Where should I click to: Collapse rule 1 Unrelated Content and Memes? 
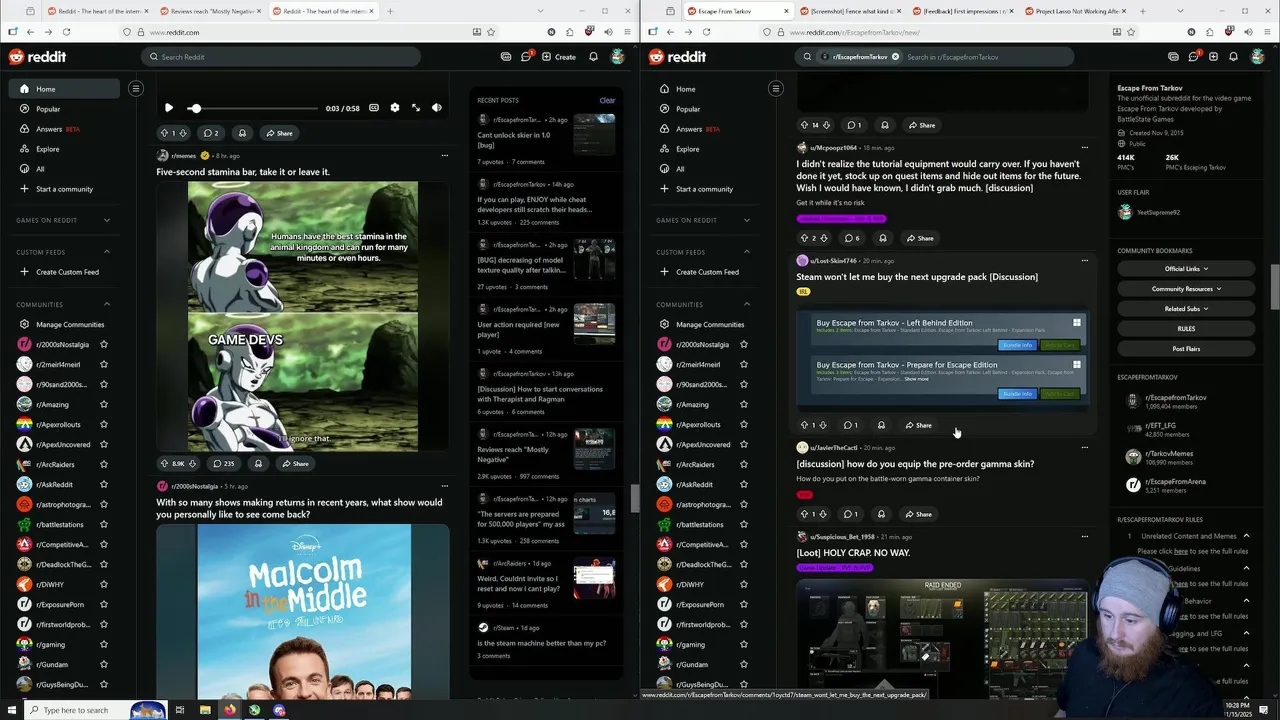[1246, 536]
